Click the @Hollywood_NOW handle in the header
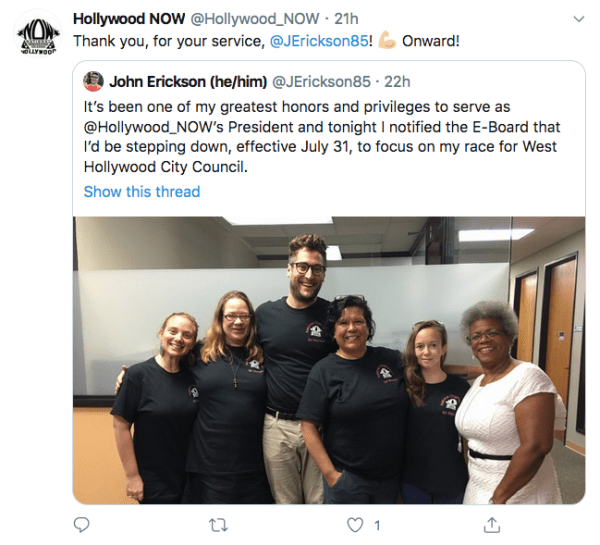This screenshot has height=545, width=600. [254, 19]
